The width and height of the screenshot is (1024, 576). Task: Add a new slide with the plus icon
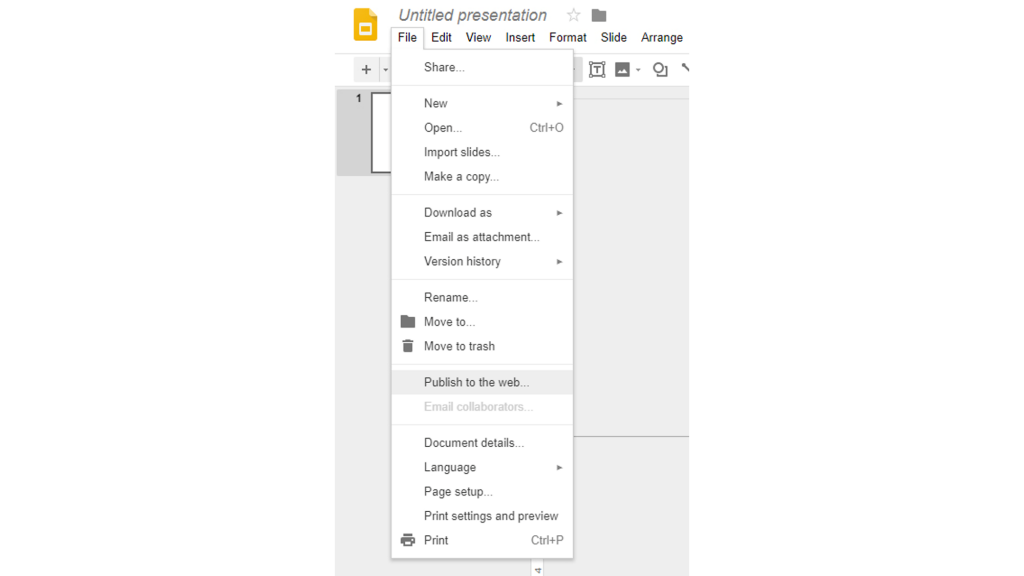tap(366, 69)
